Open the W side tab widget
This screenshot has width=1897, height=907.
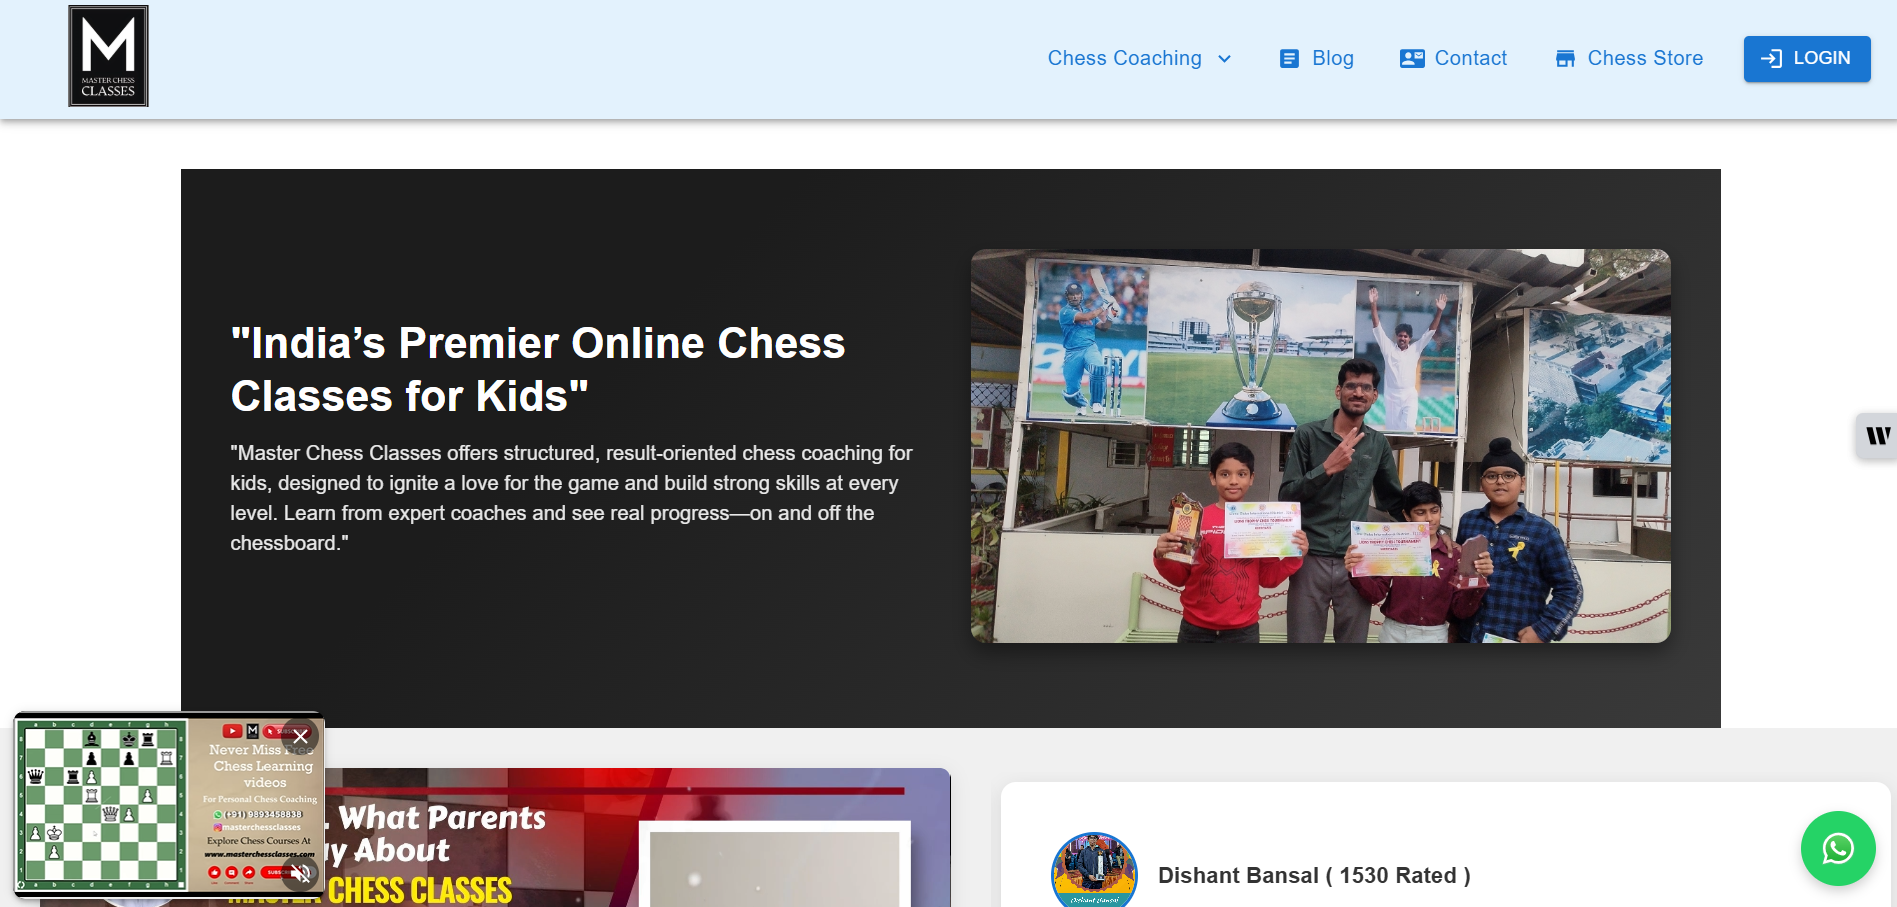1877,435
